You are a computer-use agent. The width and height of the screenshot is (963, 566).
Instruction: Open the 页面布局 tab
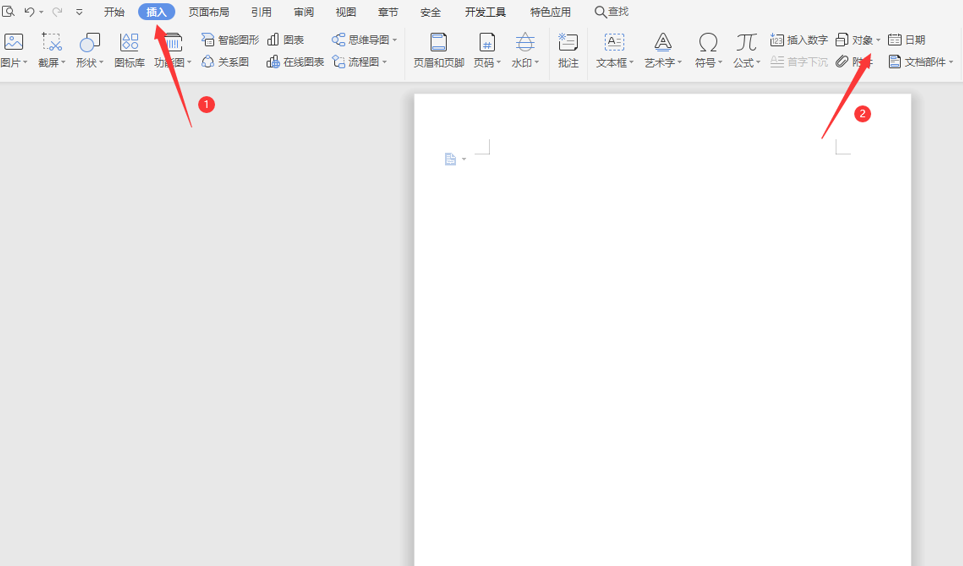pos(209,12)
